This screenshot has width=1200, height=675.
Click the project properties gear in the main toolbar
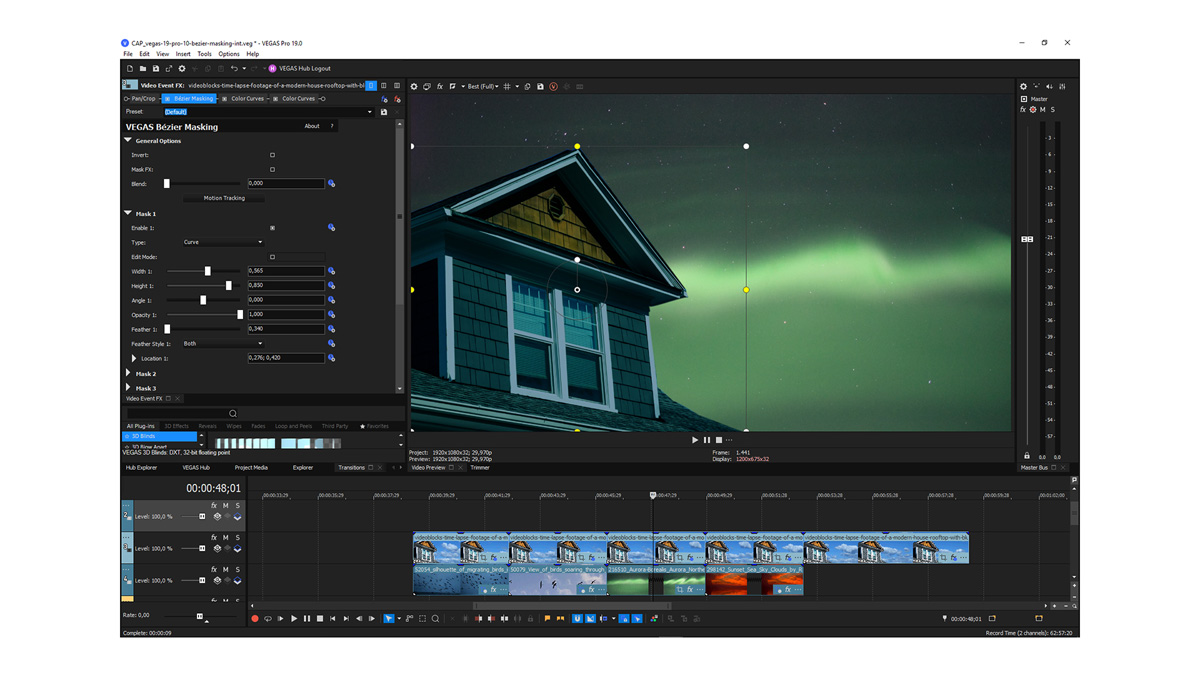[x=182, y=69]
